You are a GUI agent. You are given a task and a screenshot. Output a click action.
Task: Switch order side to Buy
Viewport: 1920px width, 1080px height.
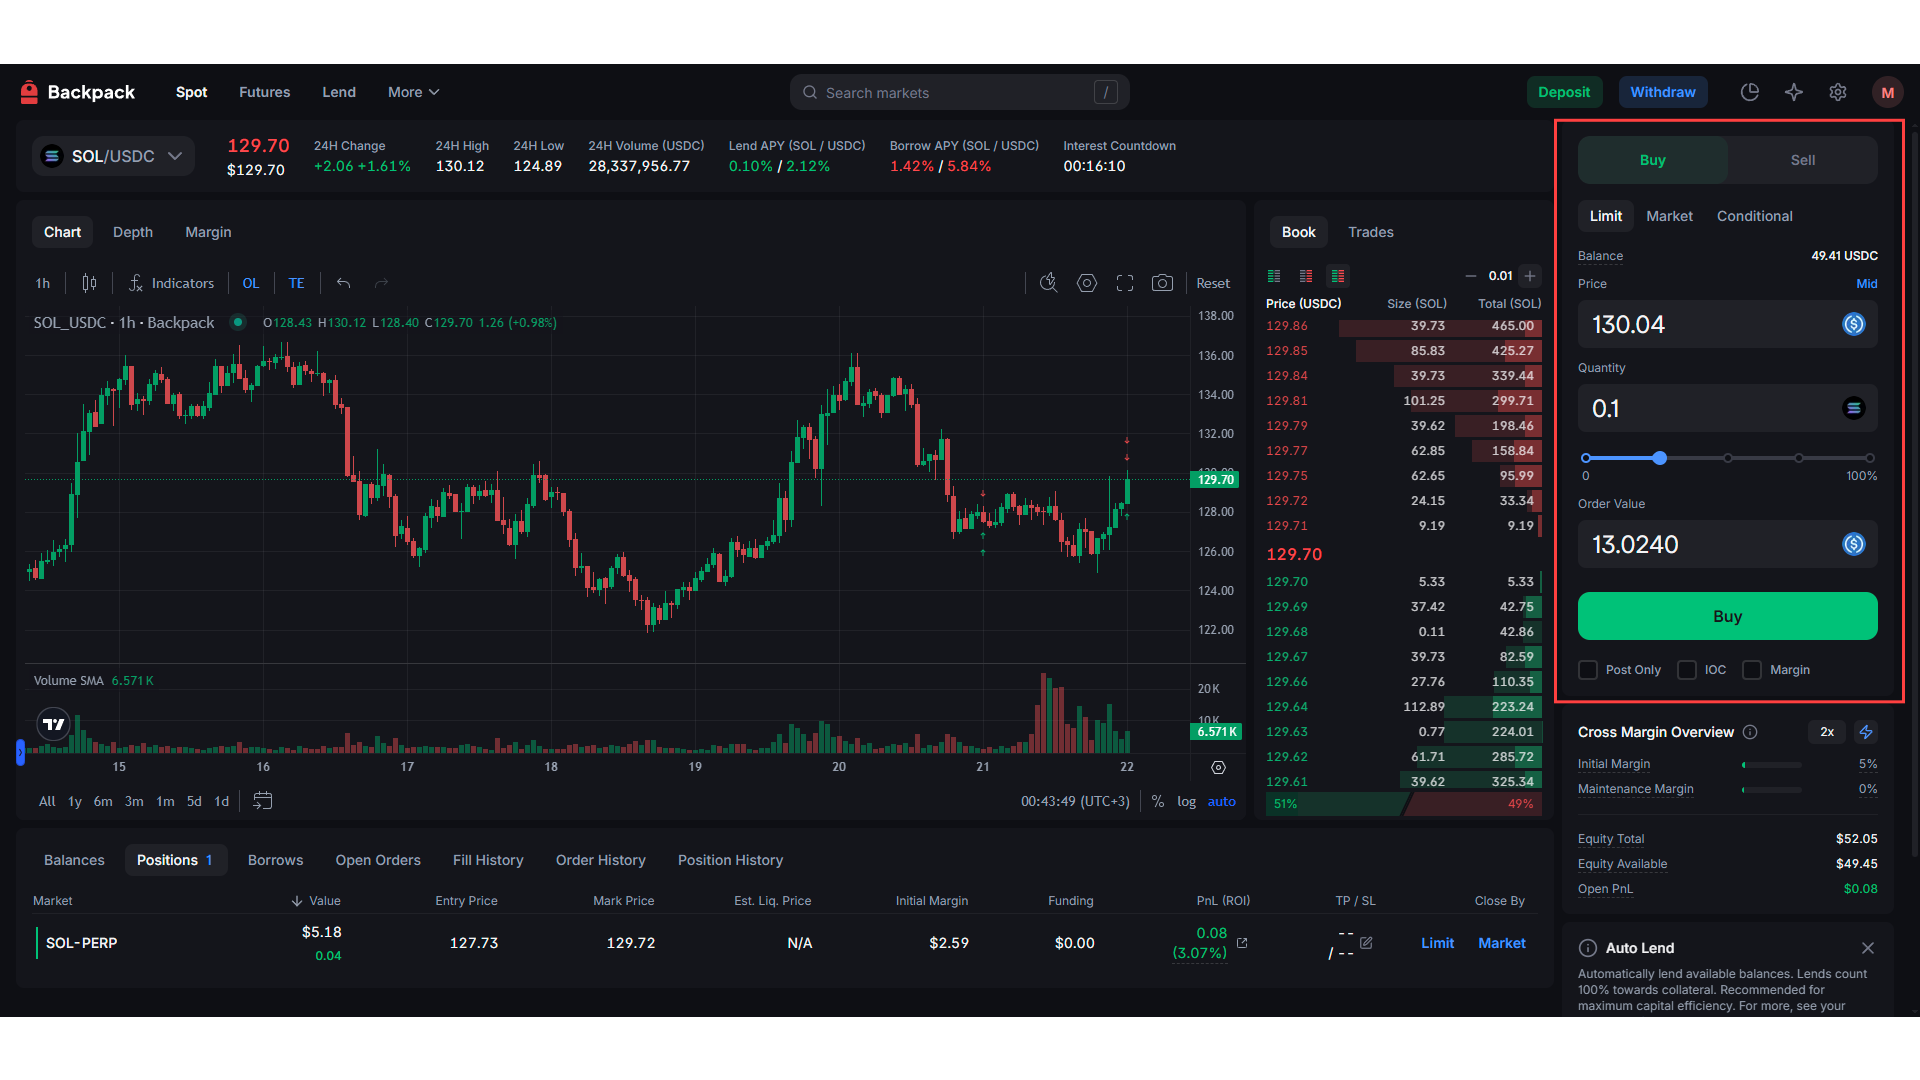click(x=1653, y=160)
